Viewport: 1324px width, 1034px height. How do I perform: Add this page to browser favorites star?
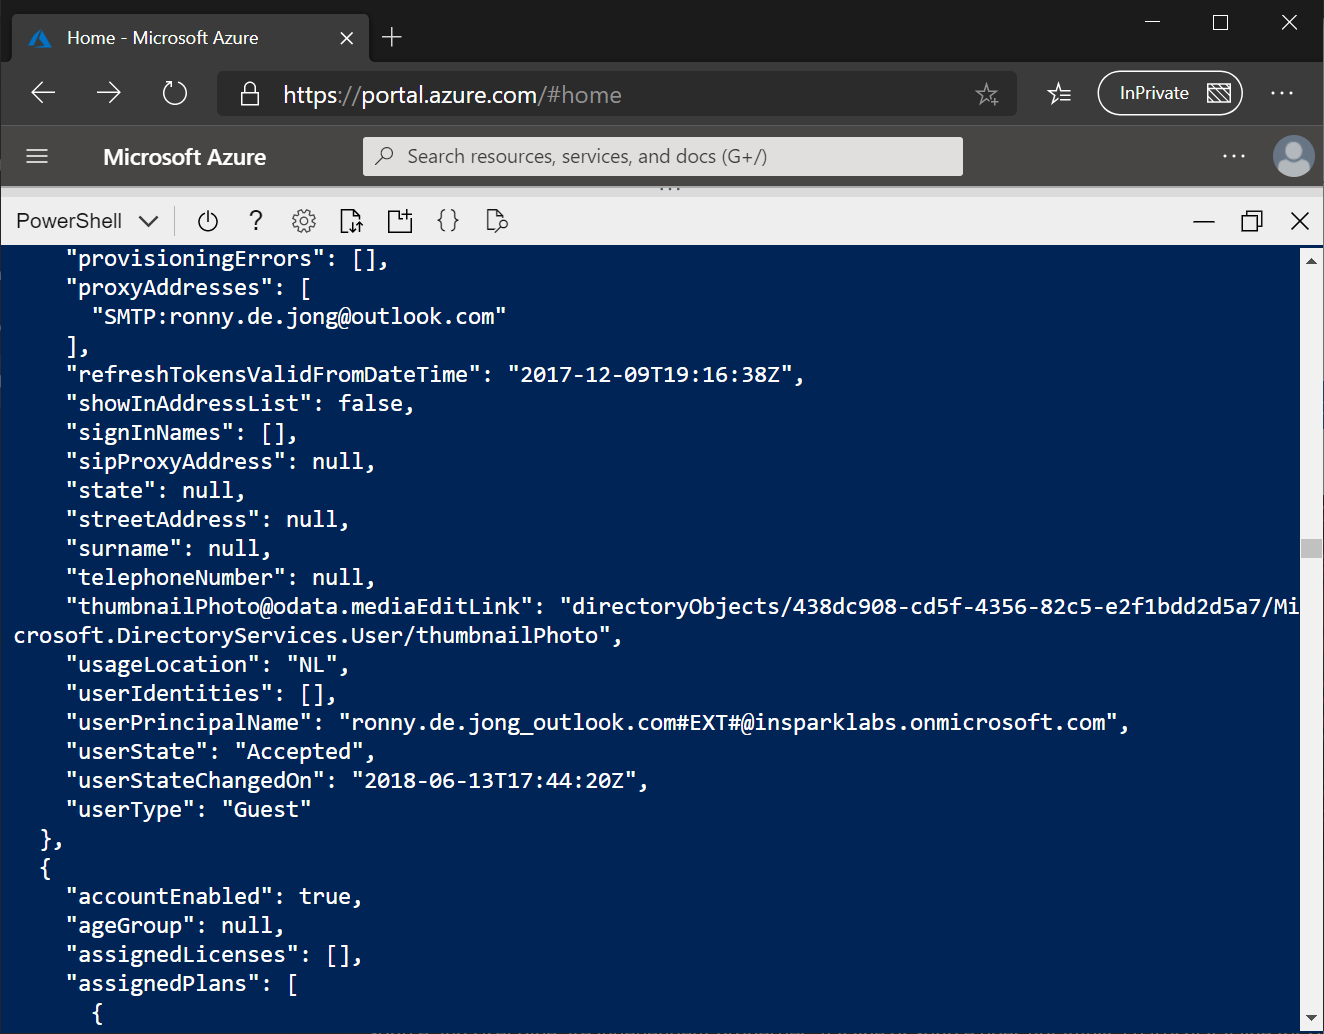tap(987, 94)
